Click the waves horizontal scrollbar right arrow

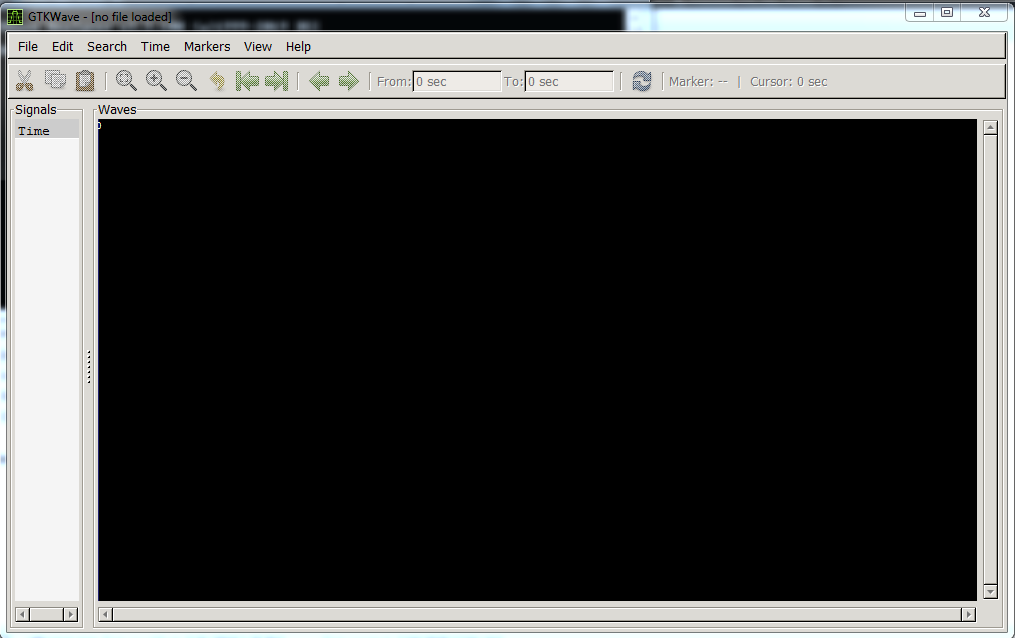[x=968, y=614]
